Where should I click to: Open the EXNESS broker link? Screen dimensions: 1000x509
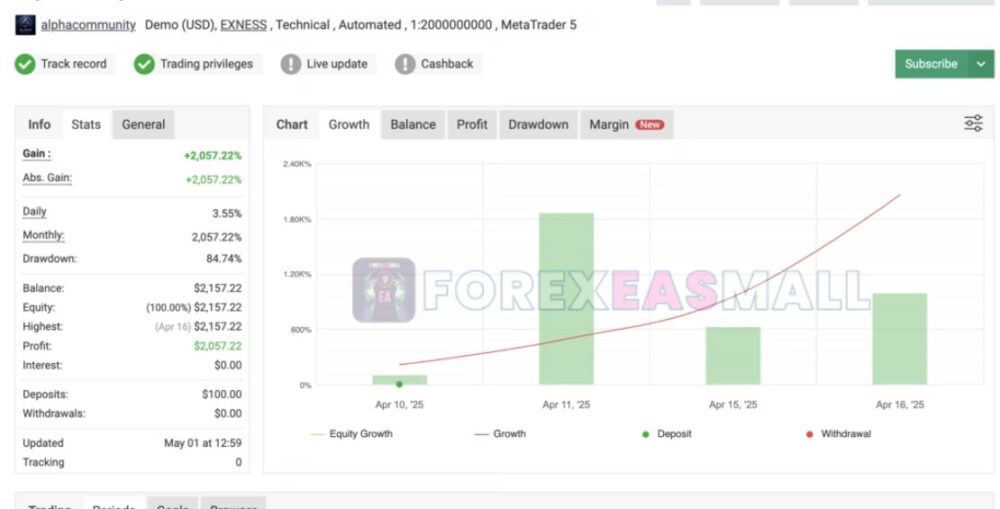pyautogui.click(x=244, y=25)
